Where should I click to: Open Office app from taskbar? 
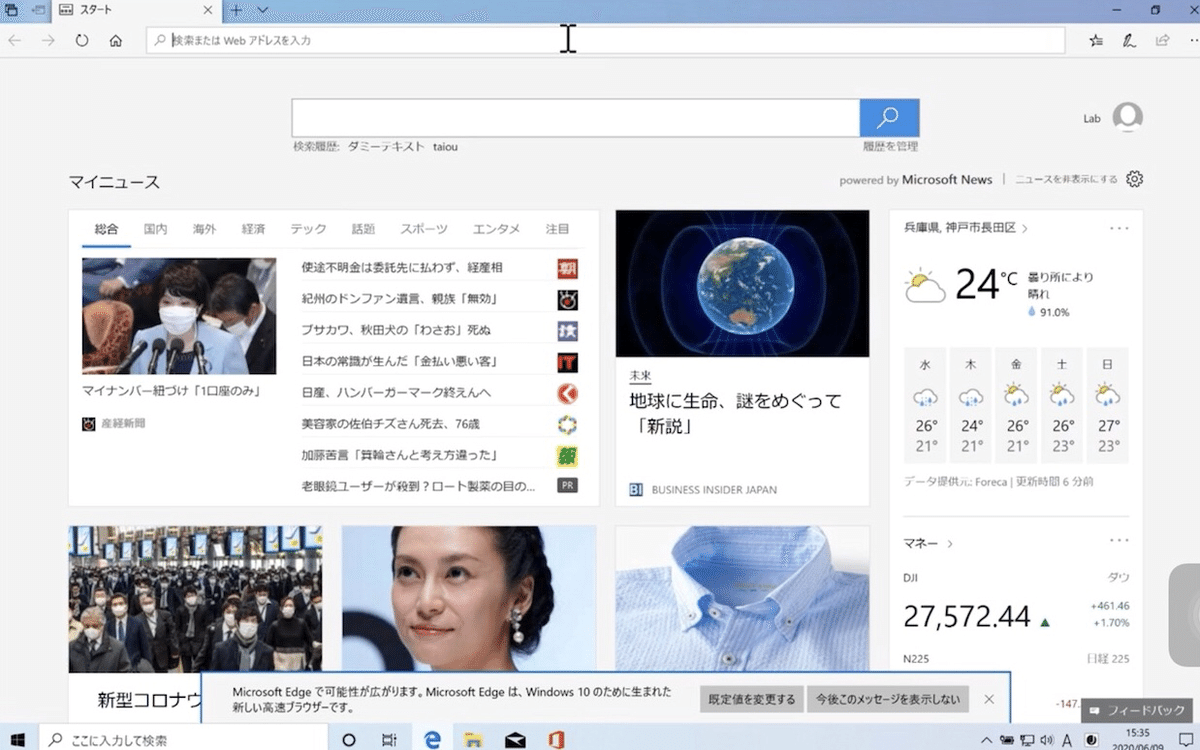(x=556, y=740)
